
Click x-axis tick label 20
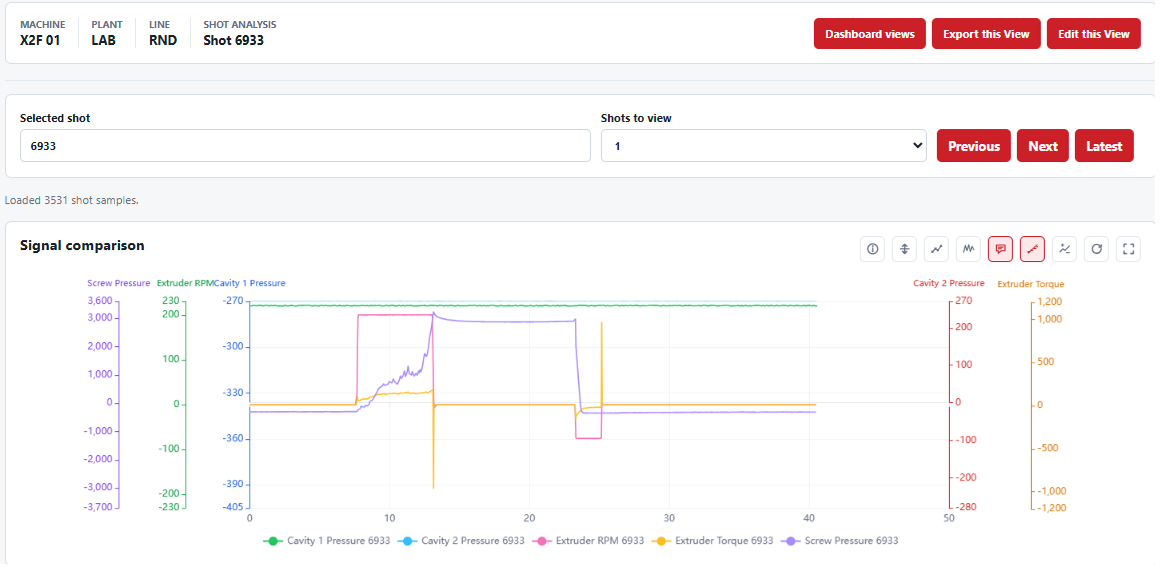pyautogui.click(x=529, y=518)
